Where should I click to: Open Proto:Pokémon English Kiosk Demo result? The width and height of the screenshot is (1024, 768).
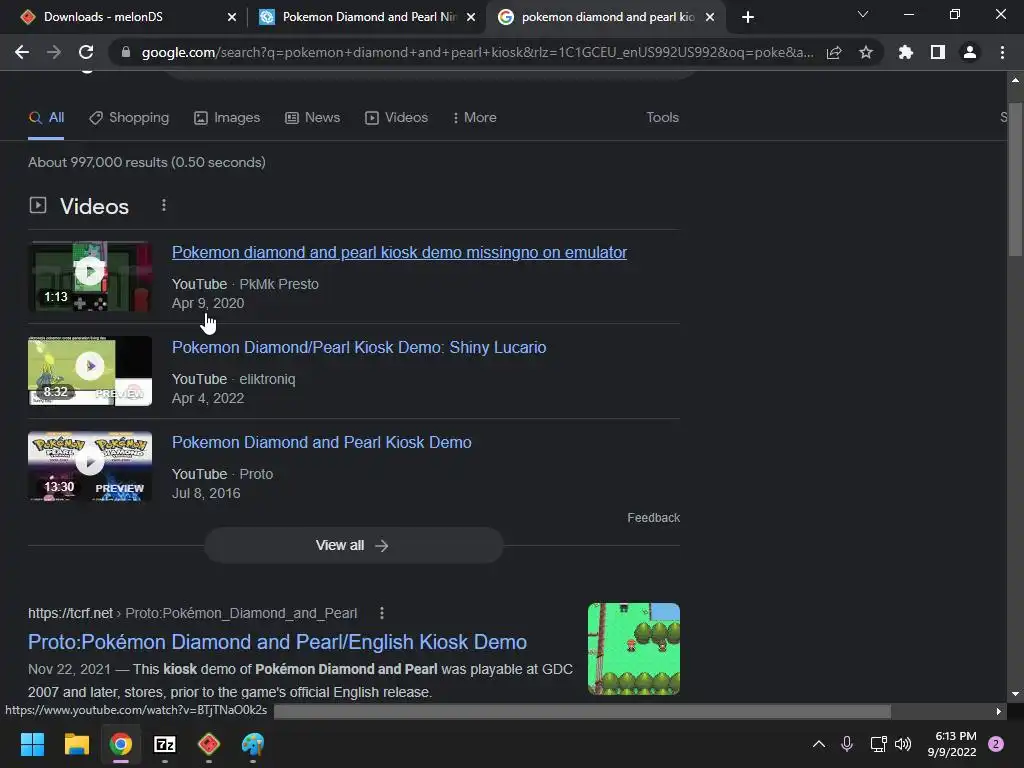[x=277, y=642]
